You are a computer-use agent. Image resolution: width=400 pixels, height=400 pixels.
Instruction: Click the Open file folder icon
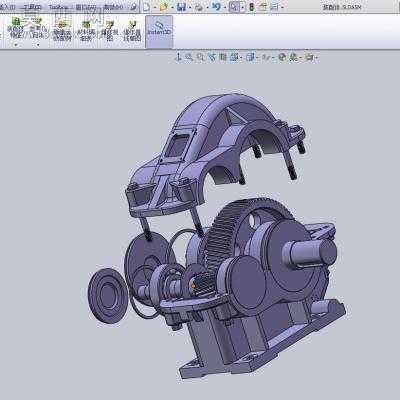pyautogui.click(x=163, y=7)
